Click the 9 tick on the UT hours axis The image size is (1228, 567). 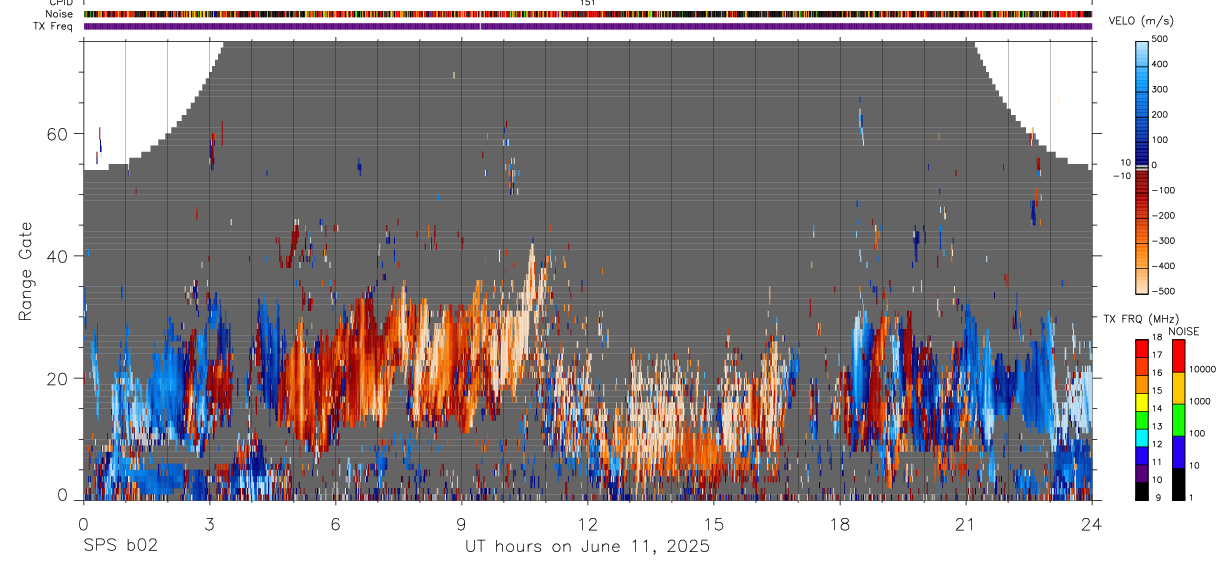click(462, 523)
